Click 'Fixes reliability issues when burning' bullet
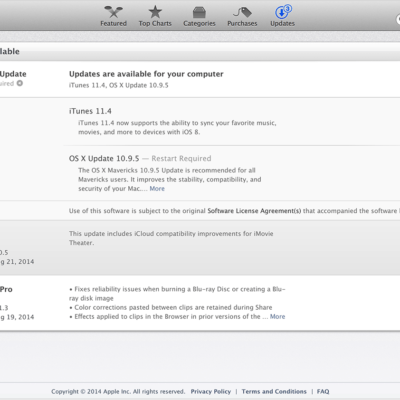The width and height of the screenshot is (400, 400). (177, 293)
